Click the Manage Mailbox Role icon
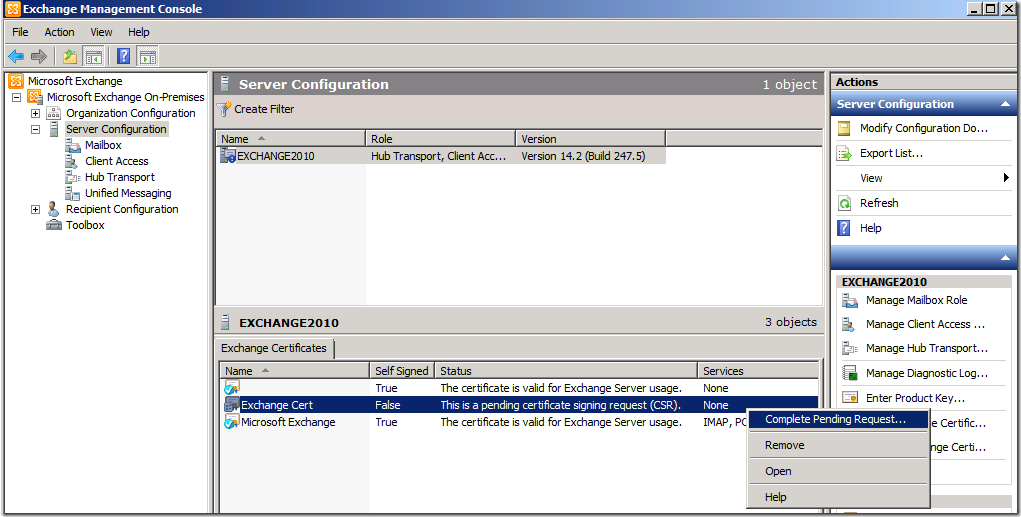 point(850,300)
